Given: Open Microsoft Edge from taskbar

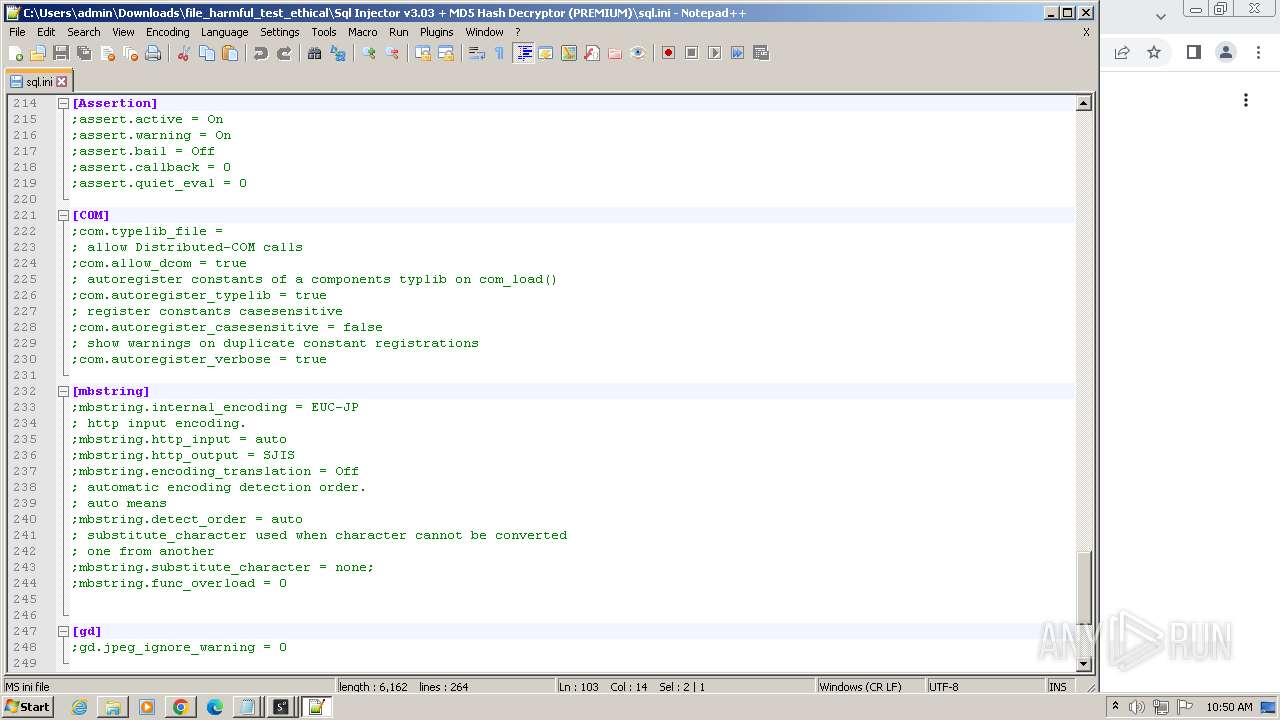Looking at the screenshot, I should tap(214, 707).
